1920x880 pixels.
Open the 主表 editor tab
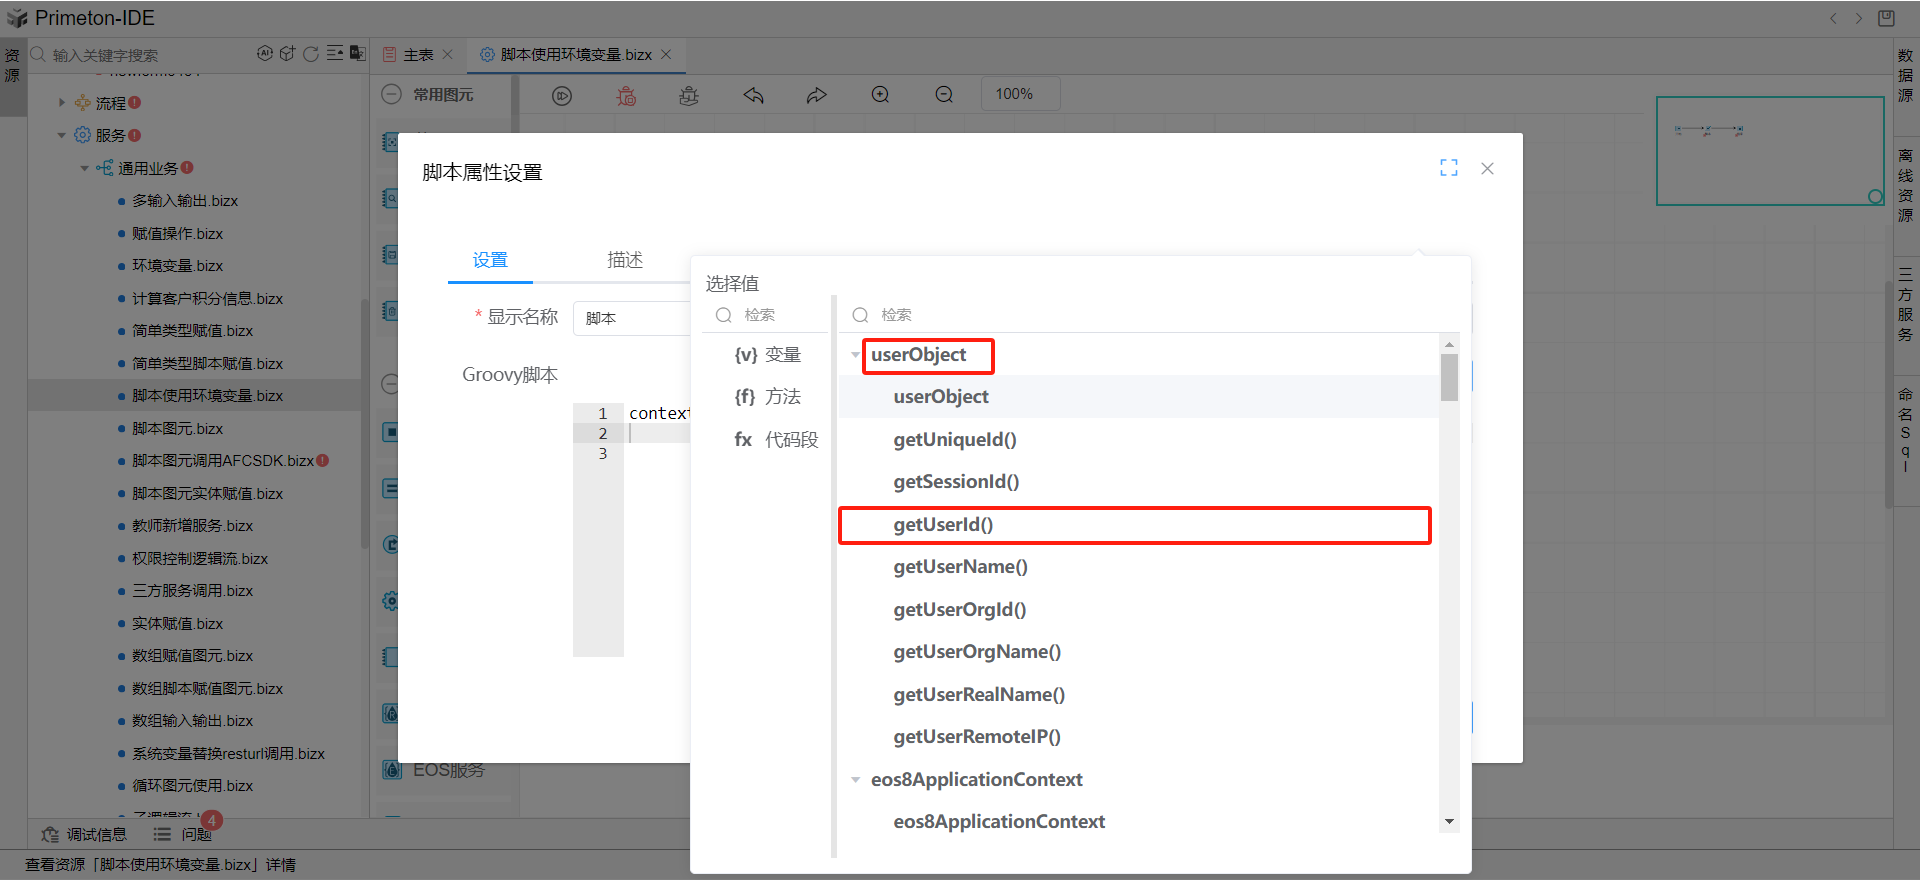point(418,55)
